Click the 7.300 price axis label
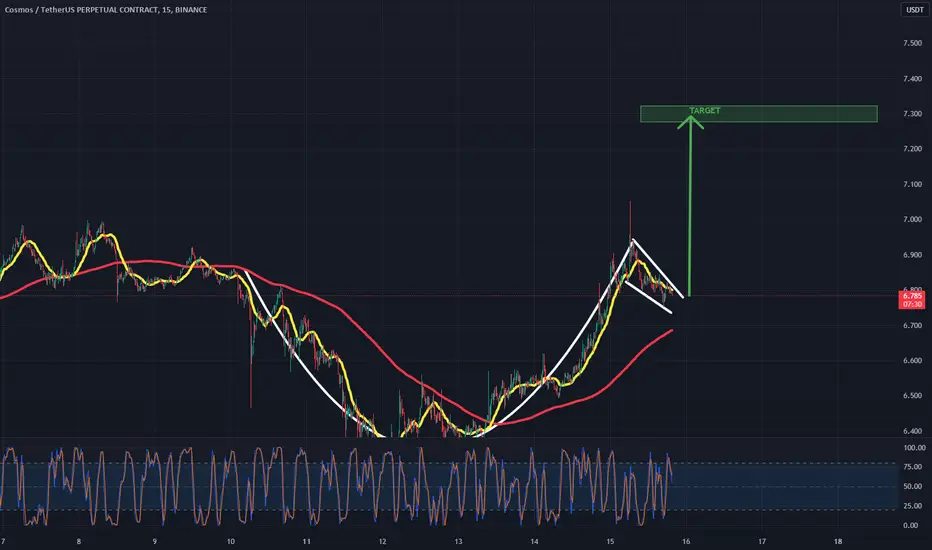The image size is (932, 550). click(x=912, y=114)
